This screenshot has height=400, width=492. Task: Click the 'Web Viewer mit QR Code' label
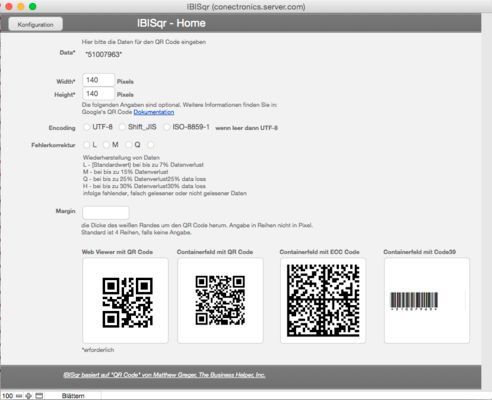pos(117,252)
